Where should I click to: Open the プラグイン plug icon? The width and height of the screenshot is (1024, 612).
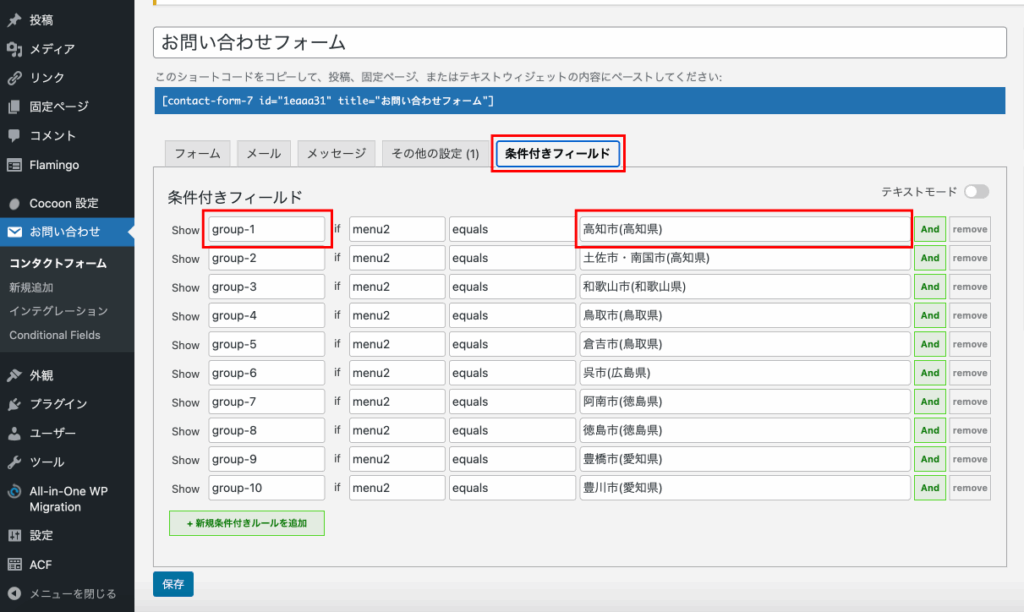pyautogui.click(x=14, y=405)
